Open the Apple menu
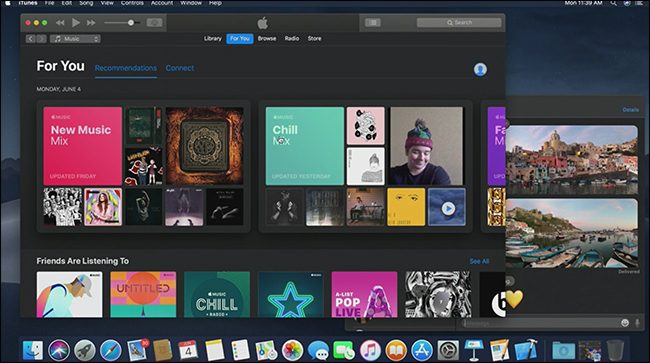650x363 pixels. pyautogui.click(x=7, y=3)
